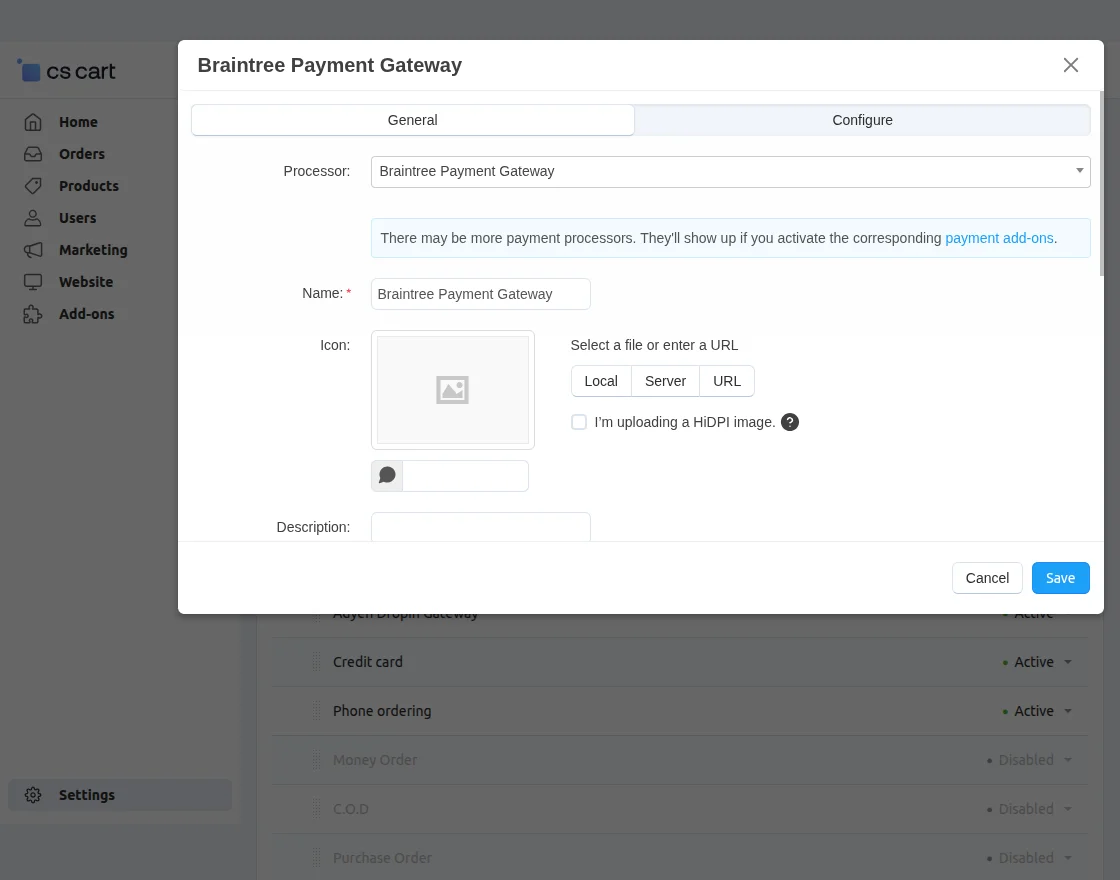Viewport: 1120px width, 880px height.
Task: Go to Home in sidebar
Action: pyautogui.click(x=79, y=122)
